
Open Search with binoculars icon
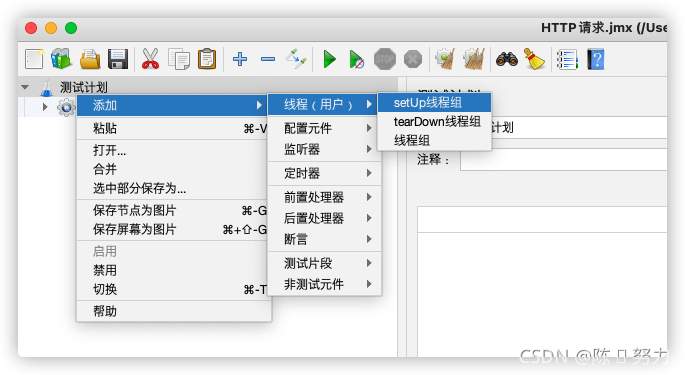click(507, 59)
